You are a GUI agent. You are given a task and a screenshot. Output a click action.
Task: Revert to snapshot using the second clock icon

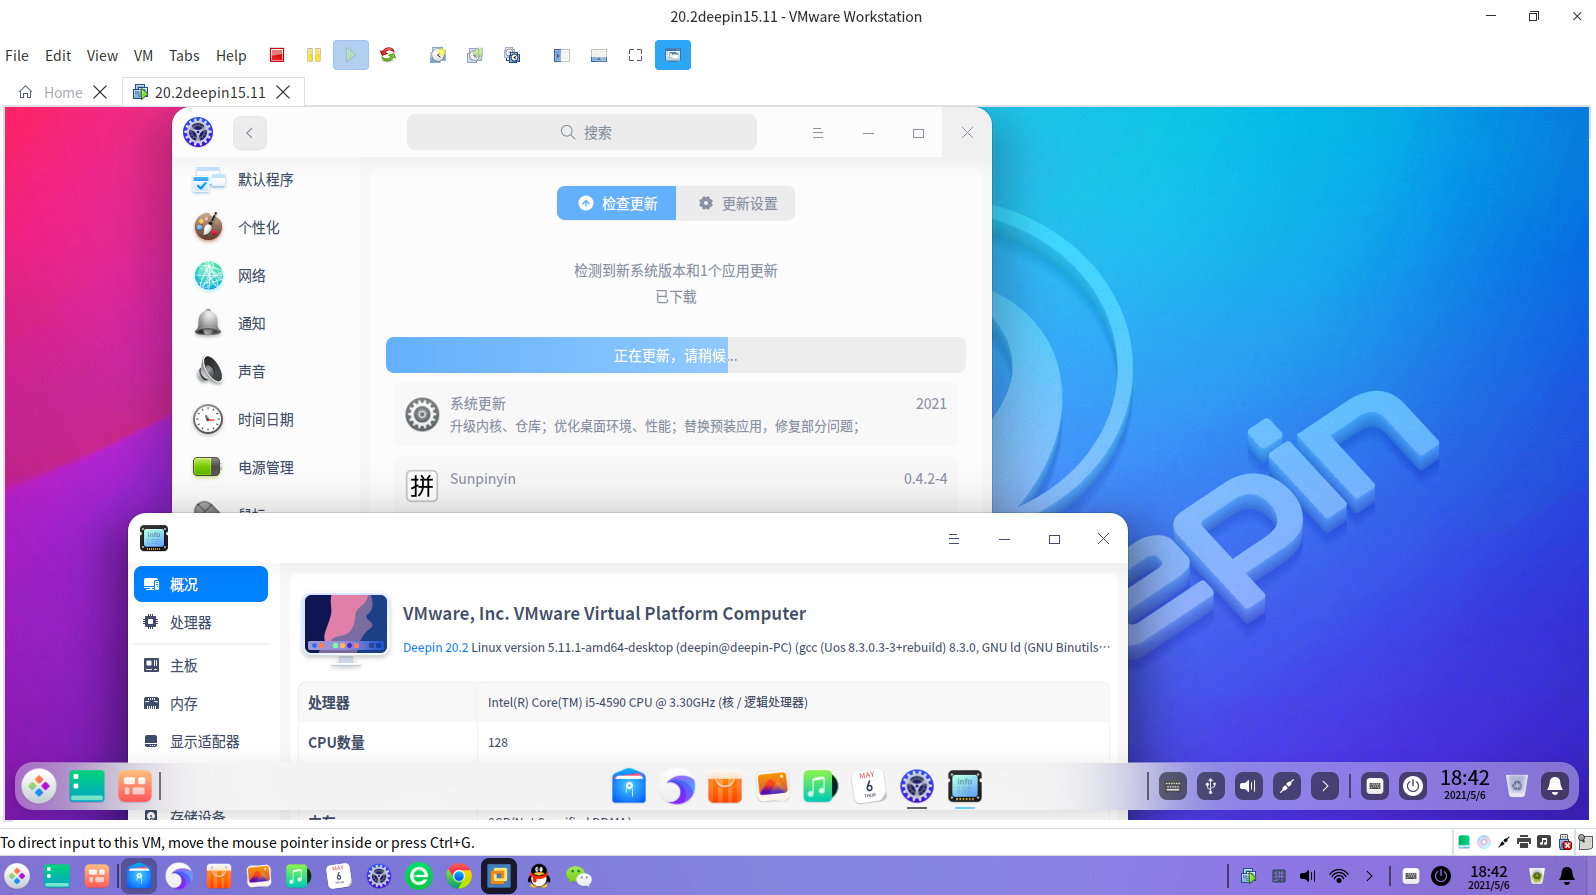(x=475, y=55)
